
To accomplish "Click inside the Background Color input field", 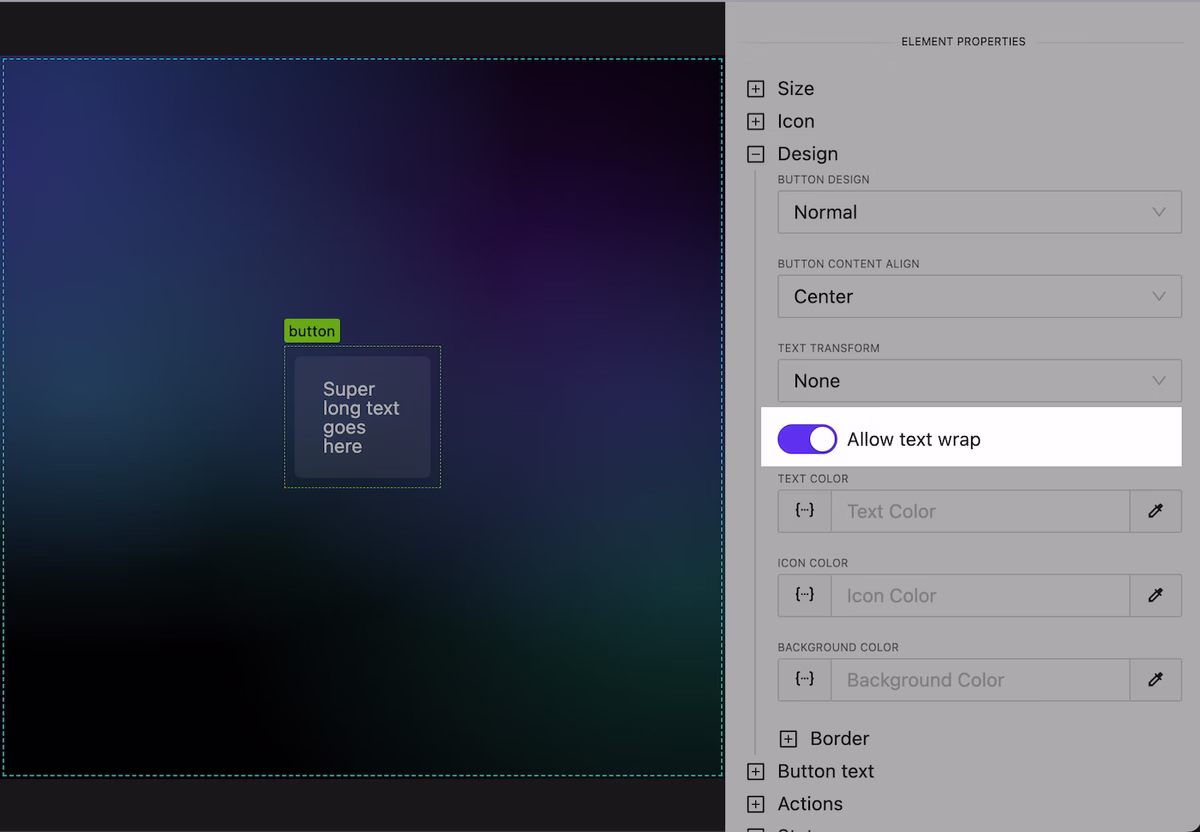I will (980, 680).
